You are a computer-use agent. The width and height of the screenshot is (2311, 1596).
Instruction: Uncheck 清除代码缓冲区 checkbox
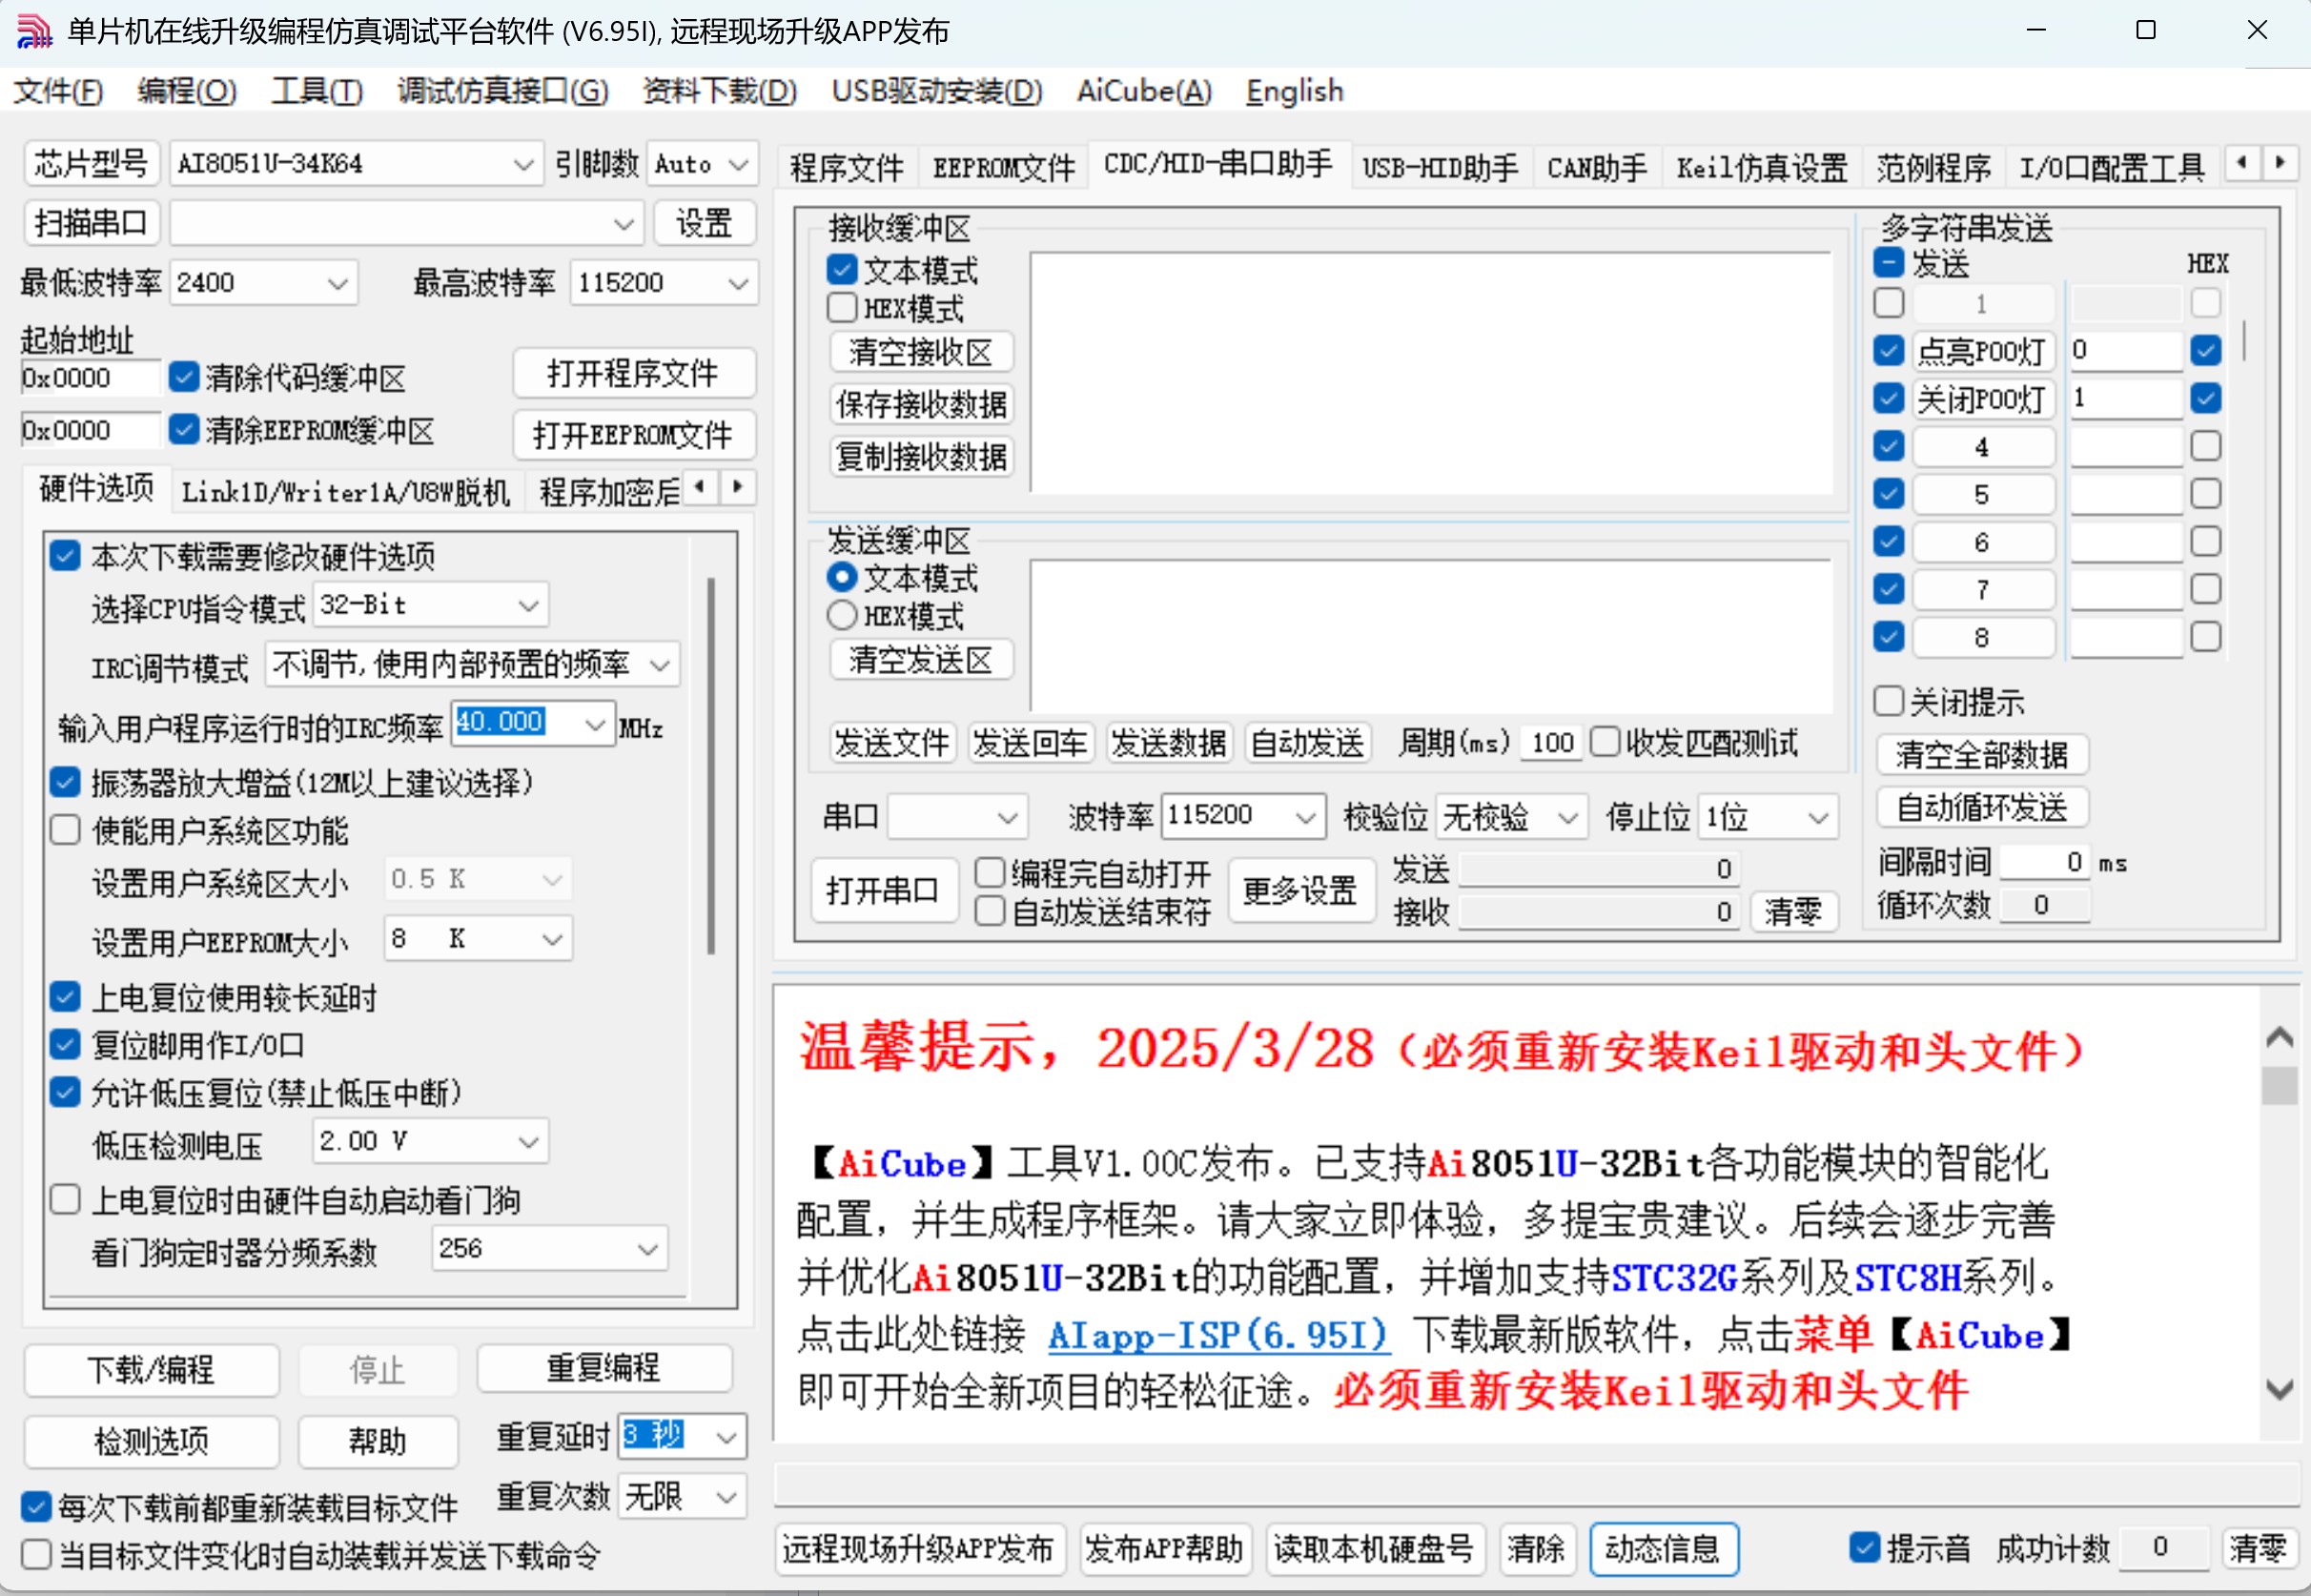(x=184, y=377)
